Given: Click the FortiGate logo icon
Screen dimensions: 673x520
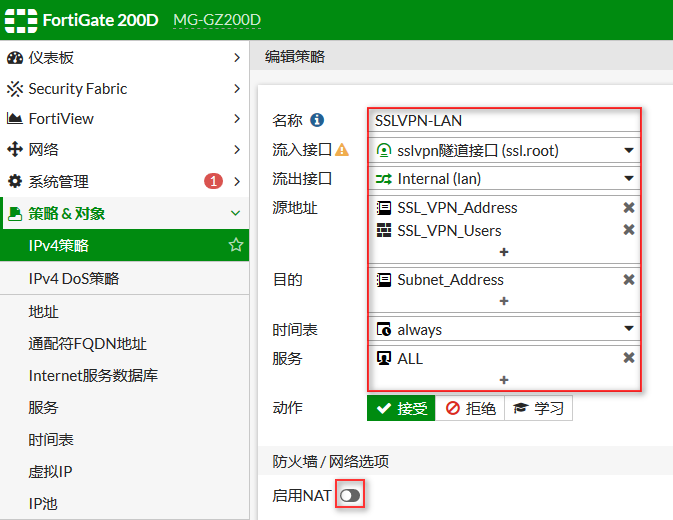Looking at the screenshot, I should 21,20.
